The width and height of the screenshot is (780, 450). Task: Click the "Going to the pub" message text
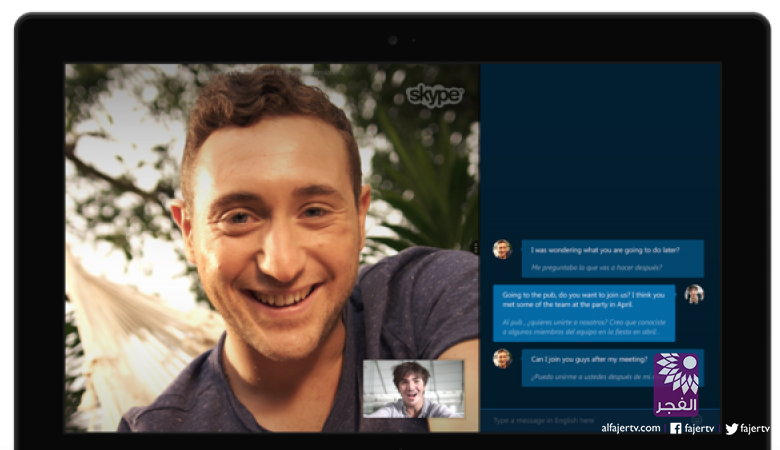(x=583, y=301)
